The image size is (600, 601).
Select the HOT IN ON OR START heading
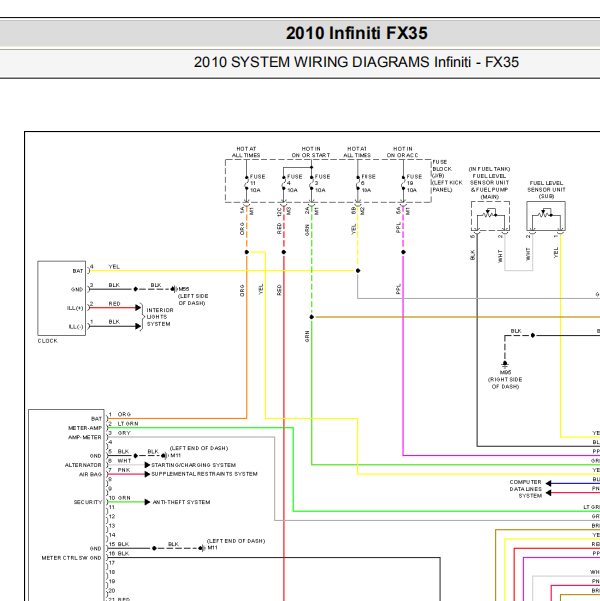[311, 152]
